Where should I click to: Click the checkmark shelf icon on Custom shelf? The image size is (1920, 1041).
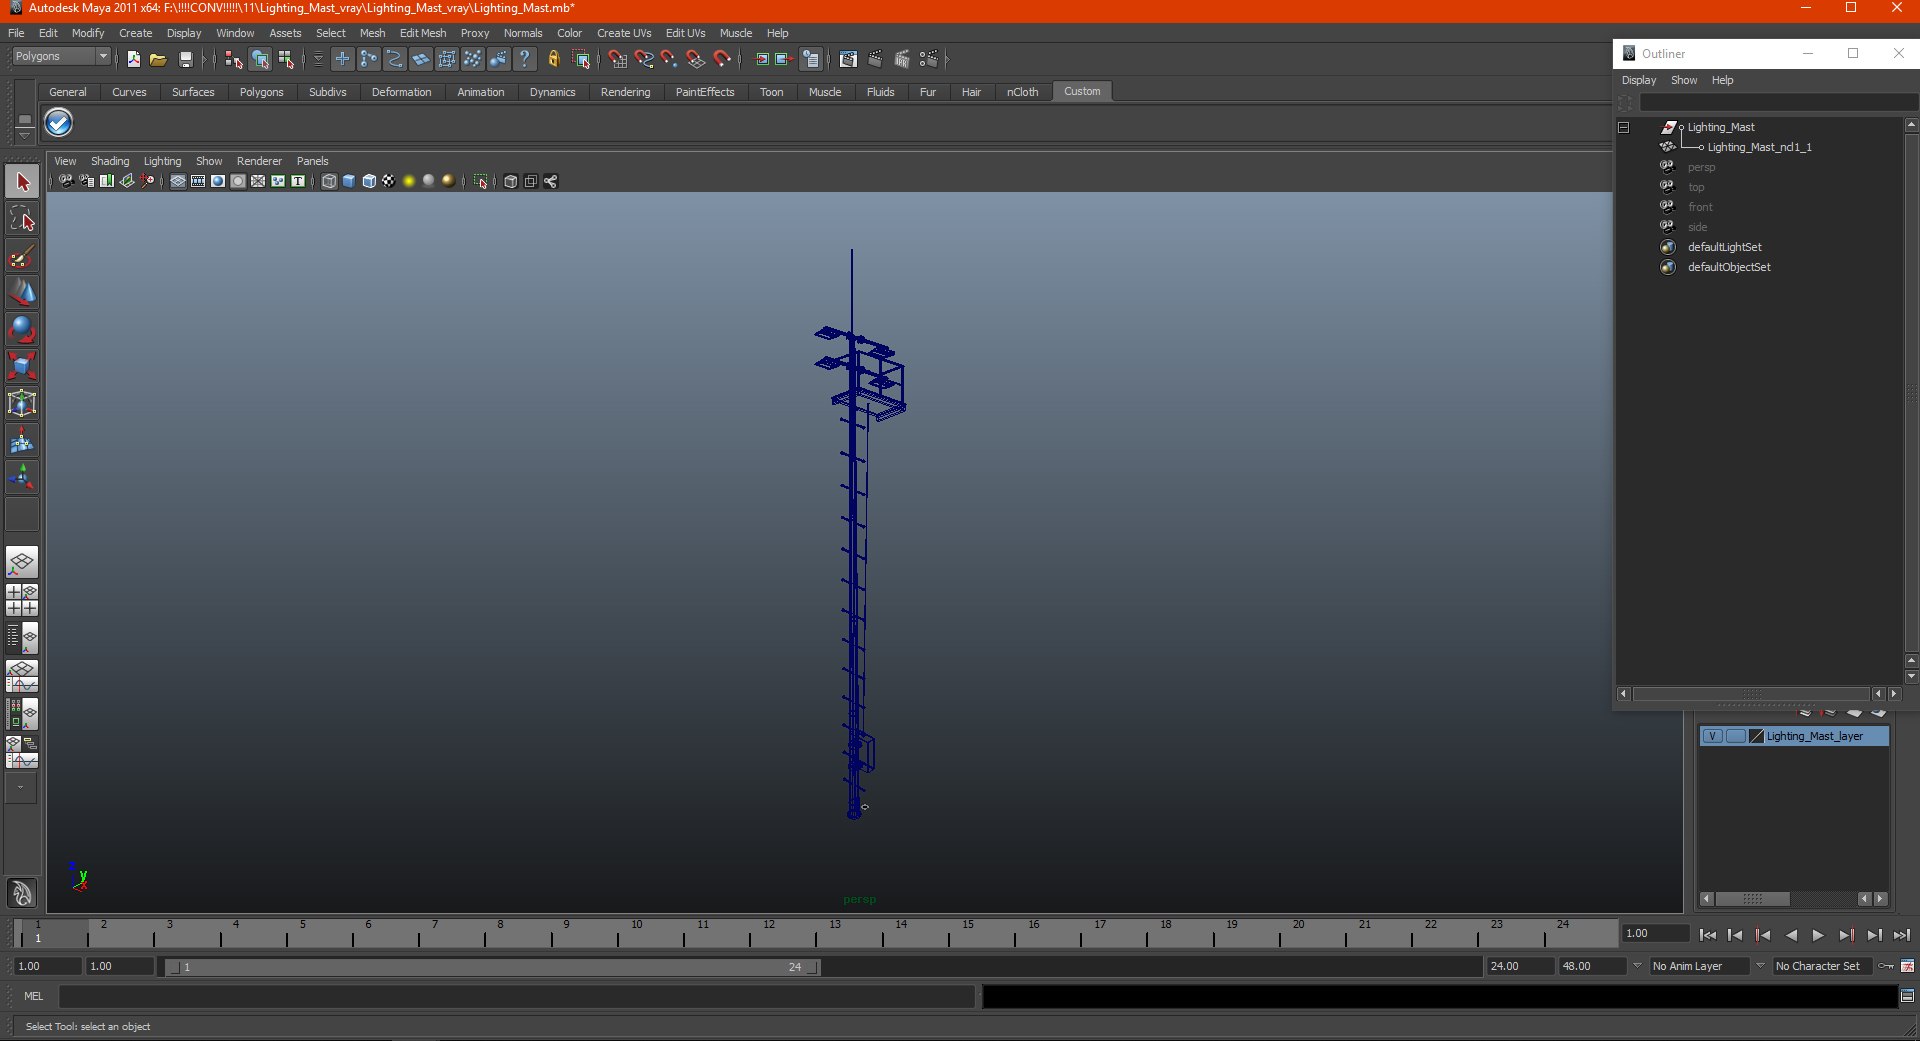pyautogui.click(x=59, y=123)
